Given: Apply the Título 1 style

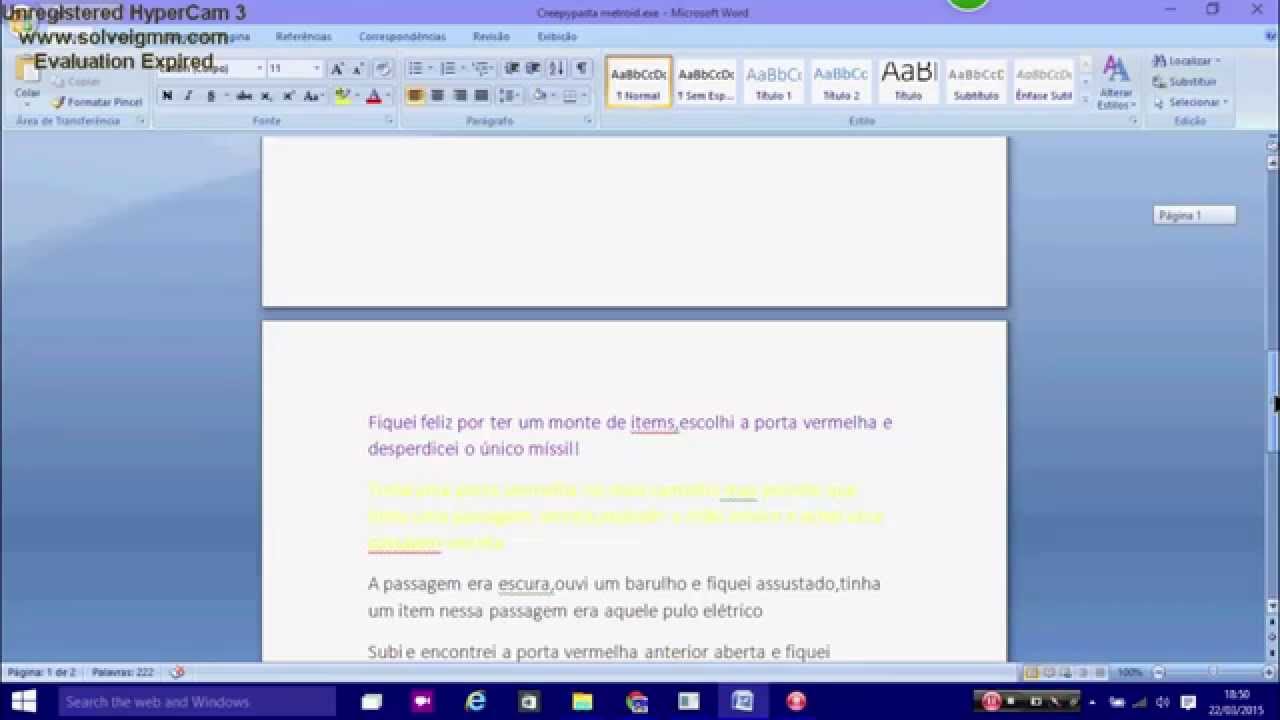Looking at the screenshot, I should click(773, 81).
